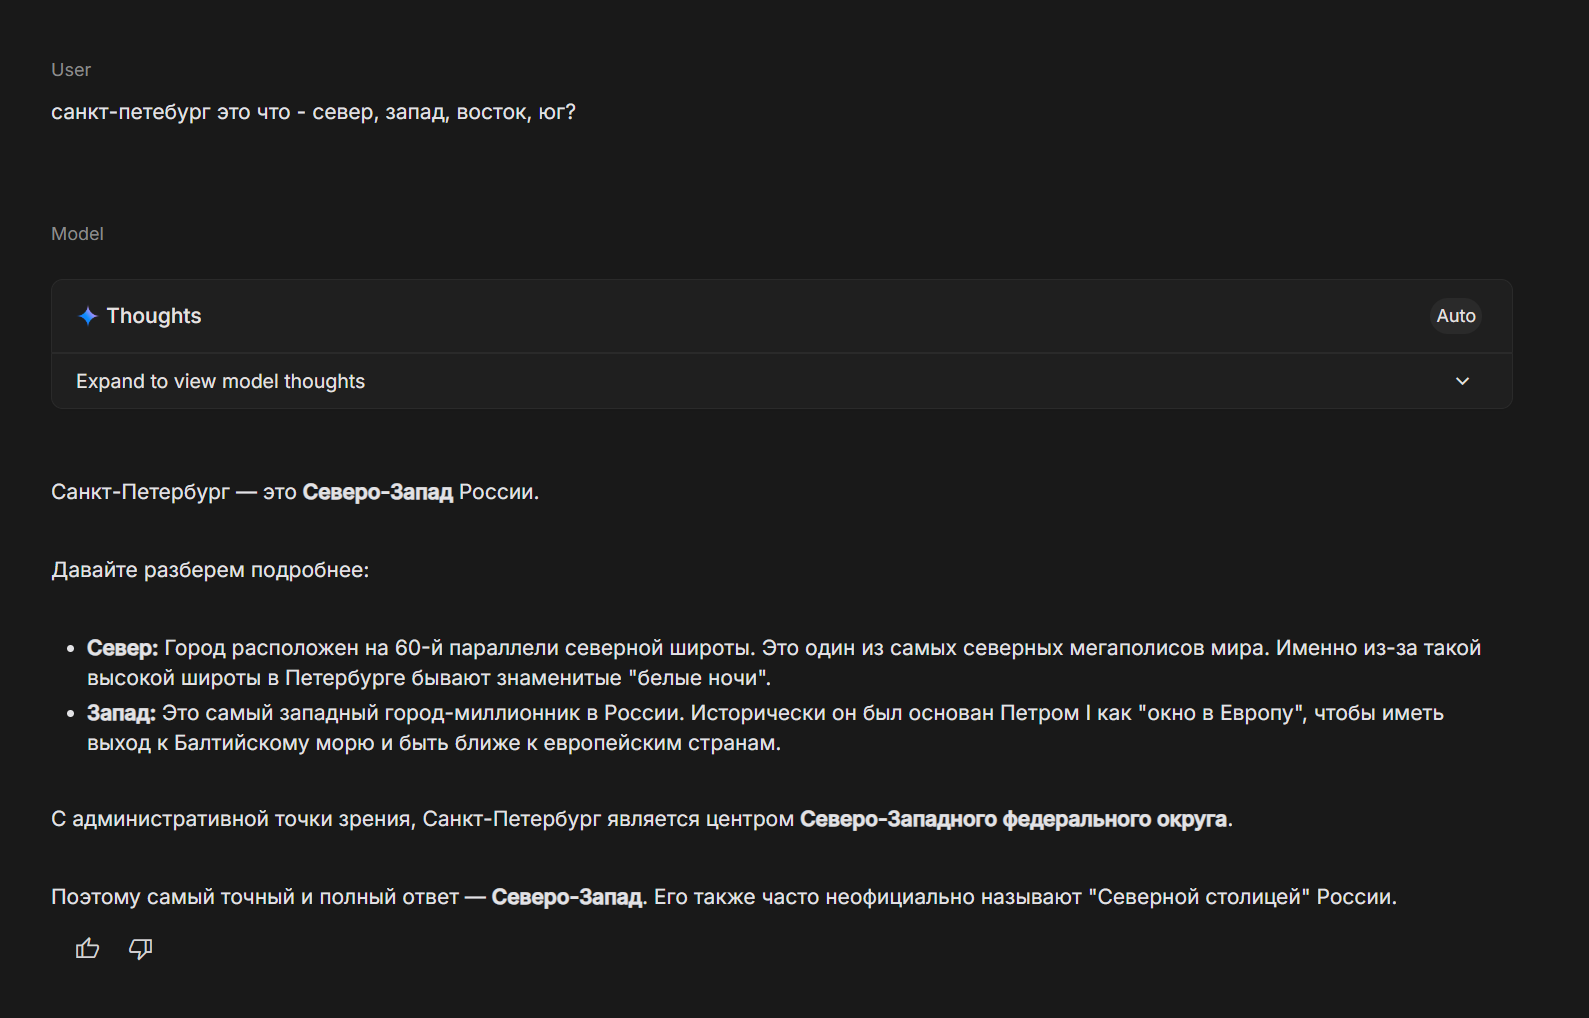Click bold 'Северо-Западного федерального округа' text

click(1012, 819)
